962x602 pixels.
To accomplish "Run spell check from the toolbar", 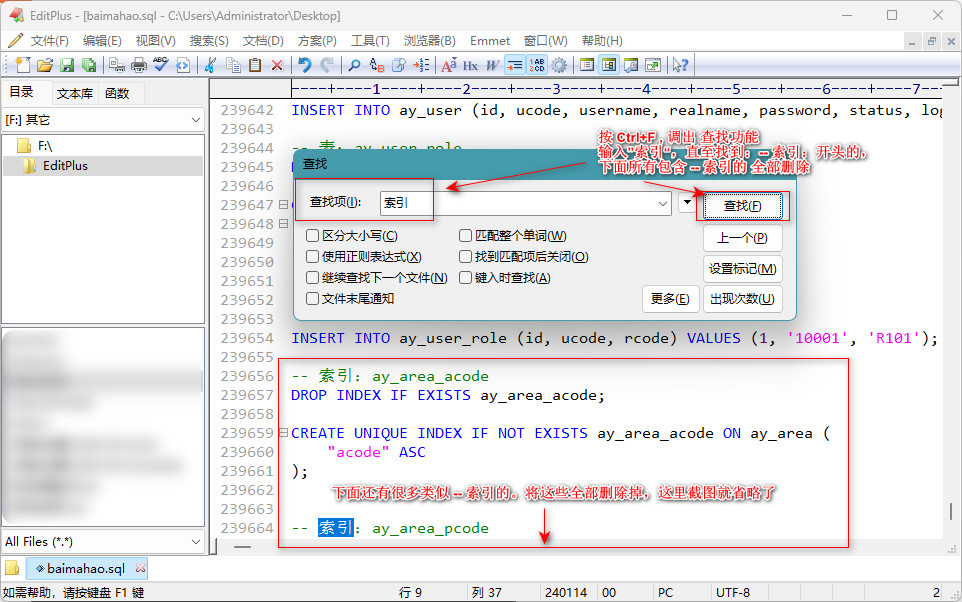I will coord(161,65).
